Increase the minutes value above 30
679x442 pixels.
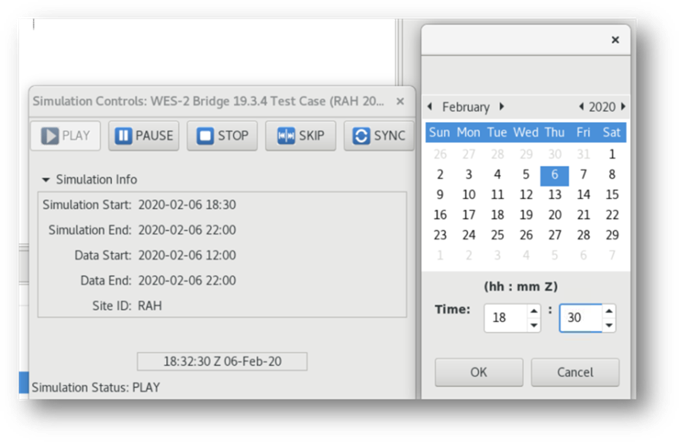(x=609, y=311)
